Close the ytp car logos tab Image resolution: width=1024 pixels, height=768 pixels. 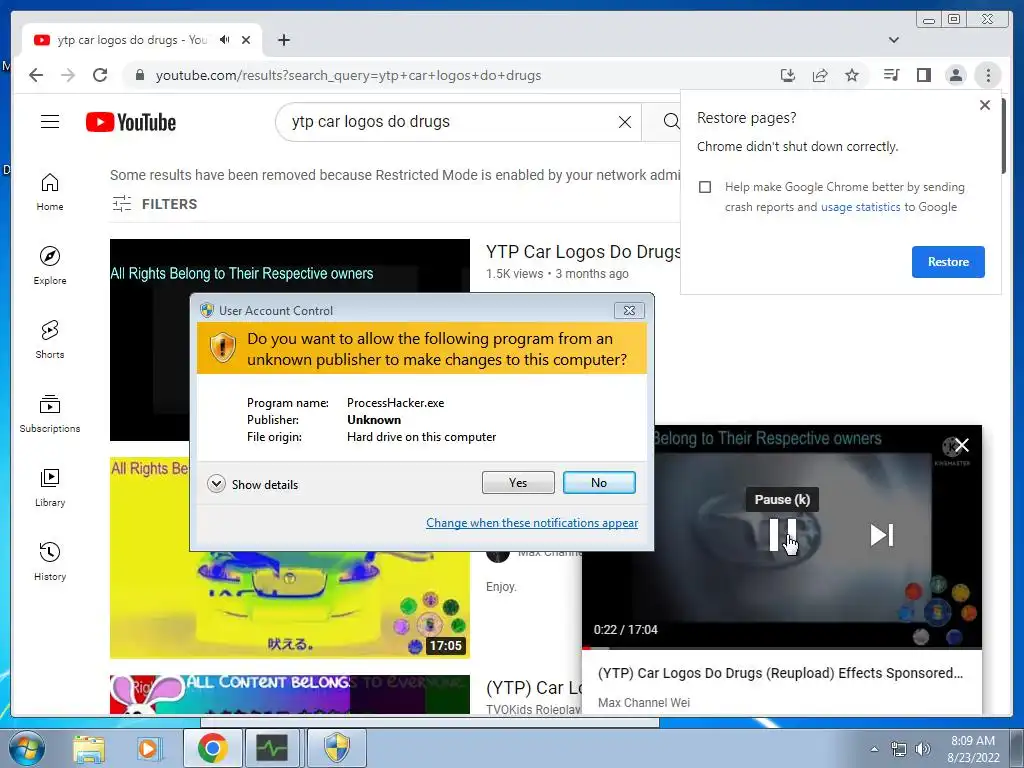246,40
